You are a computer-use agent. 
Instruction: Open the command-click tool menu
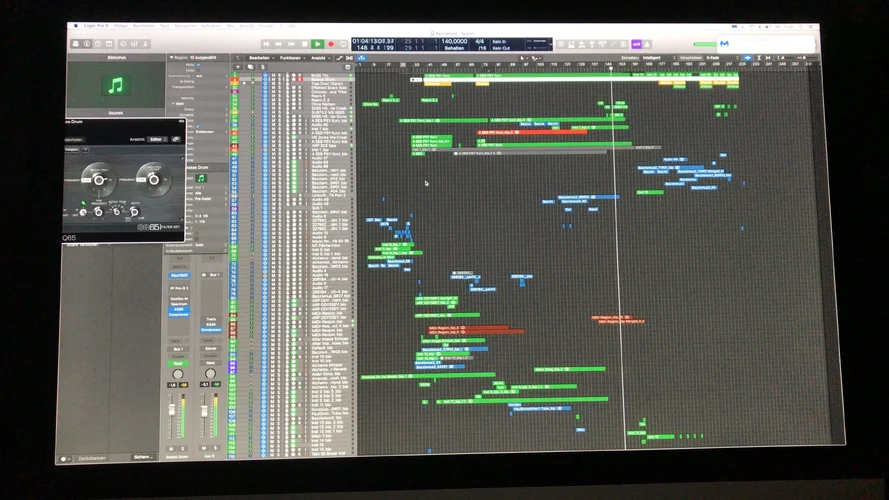(535, 58)
